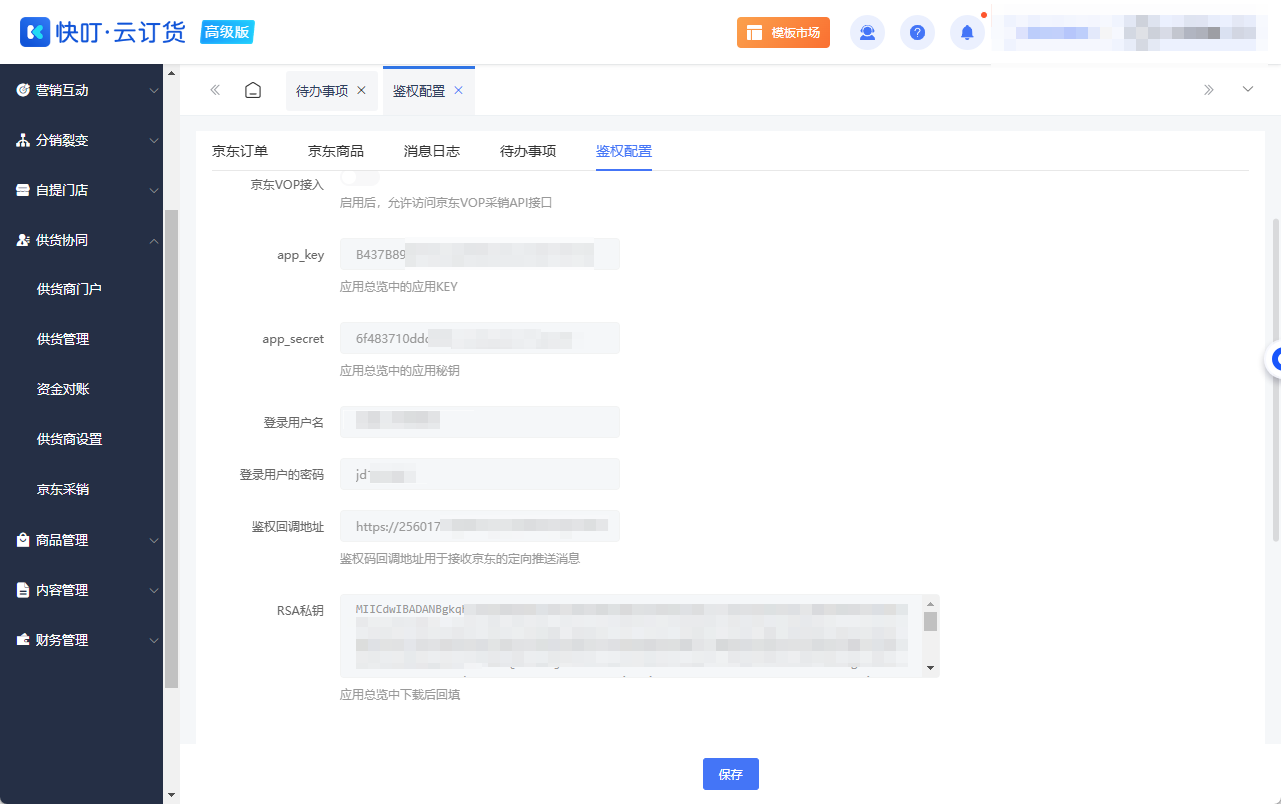Click the 供货协同 sidebar icon

(23, 240)
